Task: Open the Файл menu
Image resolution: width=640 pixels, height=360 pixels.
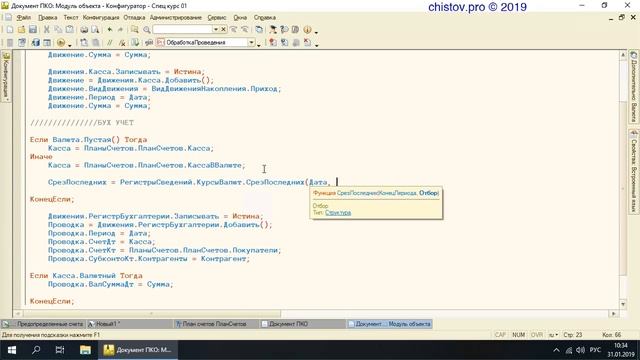Action: [24, 18]
